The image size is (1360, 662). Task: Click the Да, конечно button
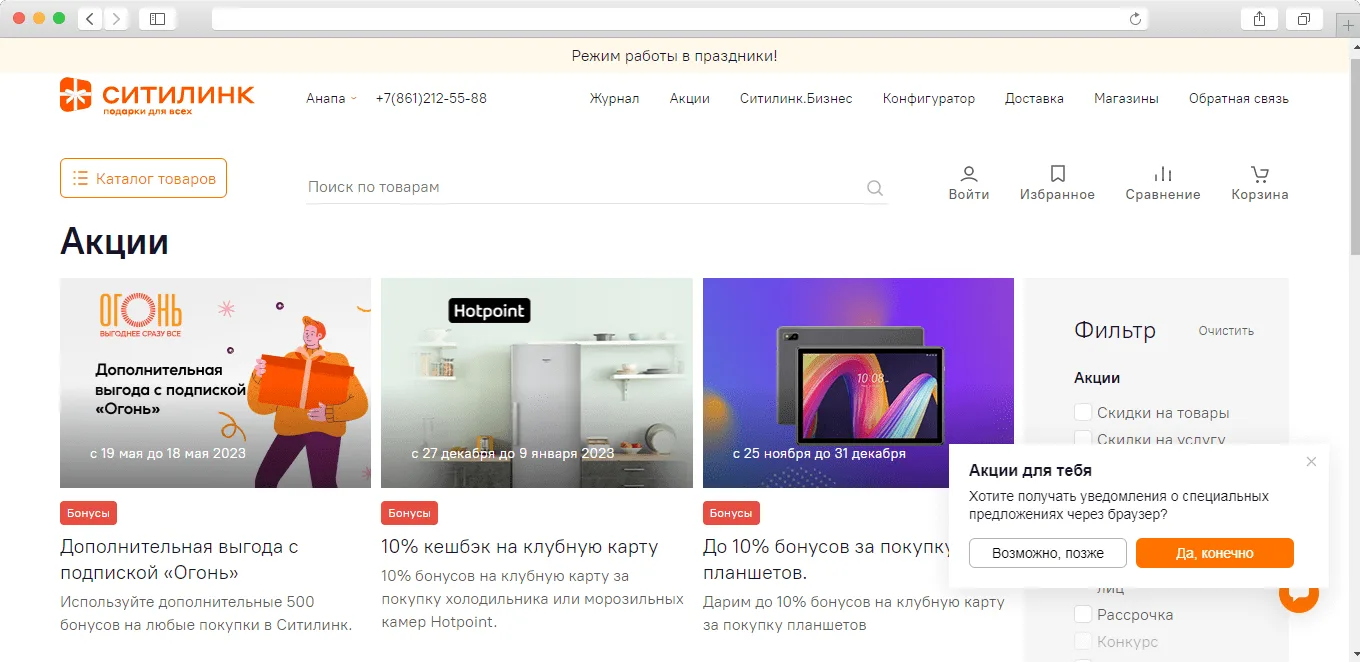(1215, 553)
